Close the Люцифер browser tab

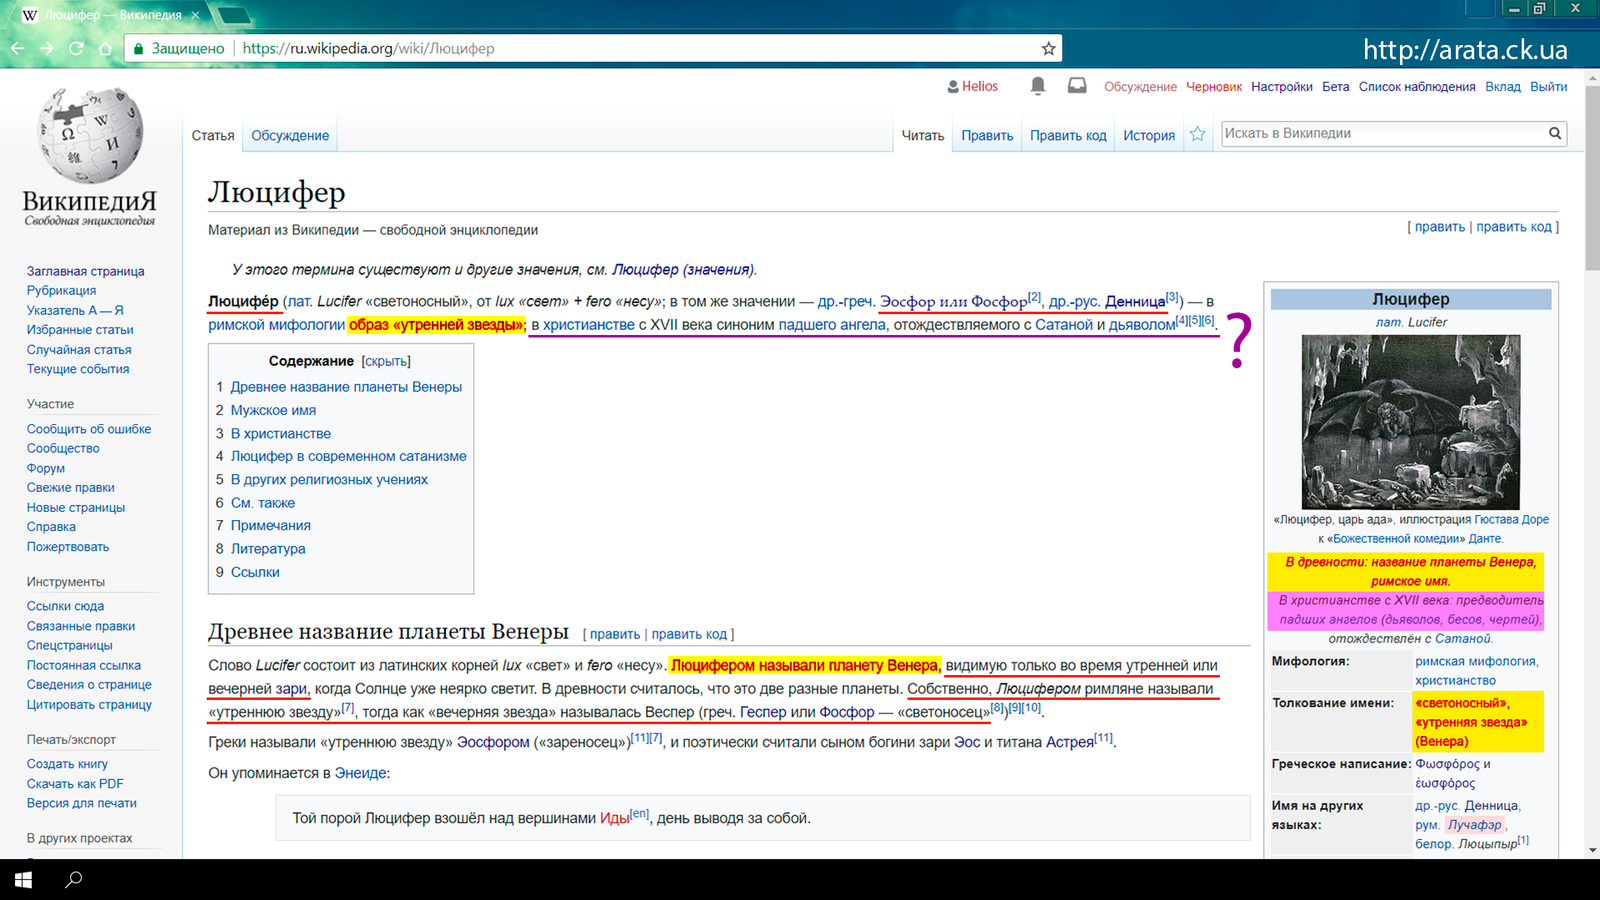195,15
